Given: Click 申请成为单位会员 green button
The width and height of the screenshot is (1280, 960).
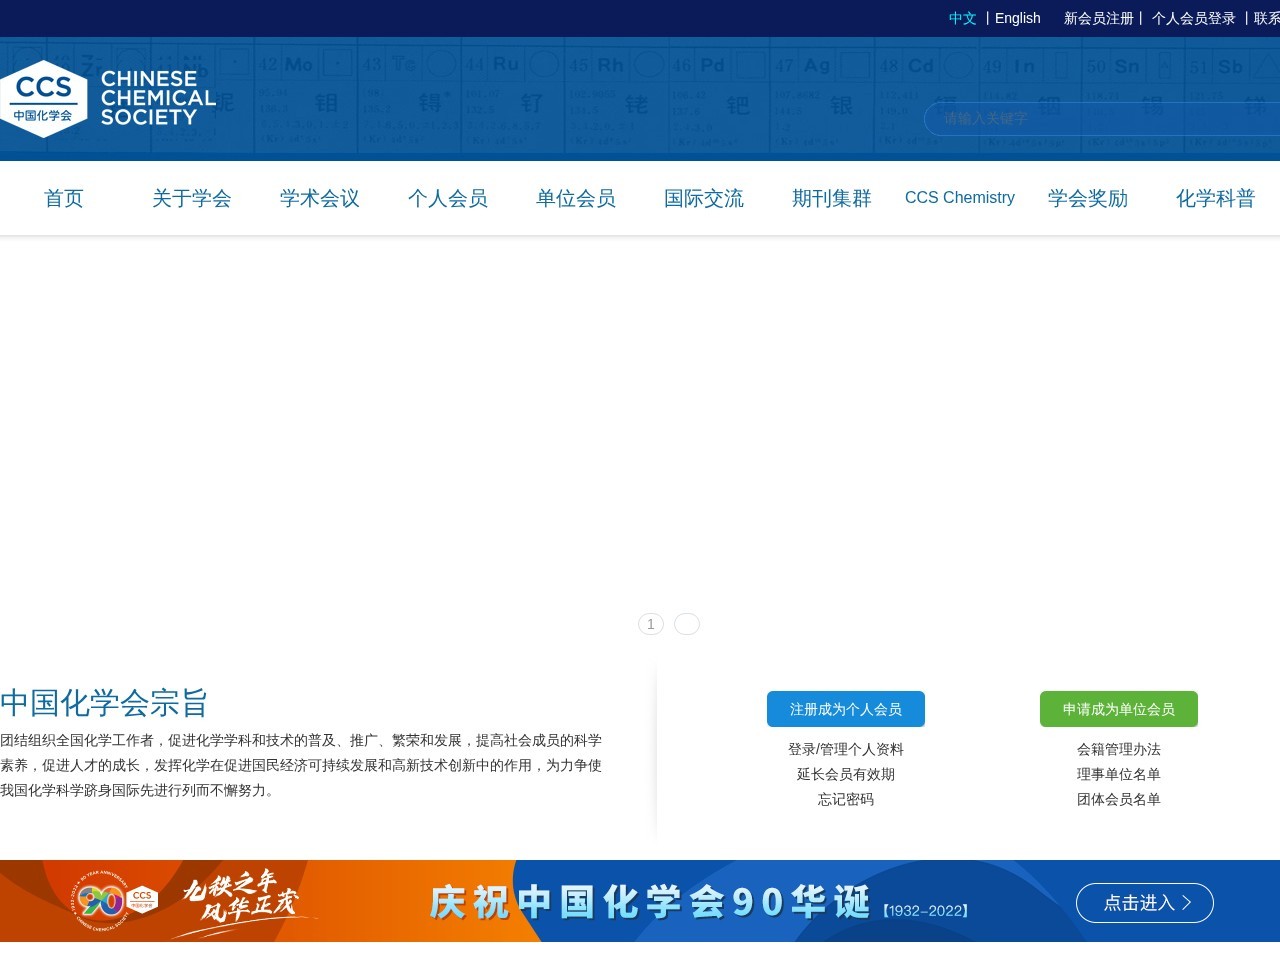Looking at the screenshot, I should [x=1118, y=709].
